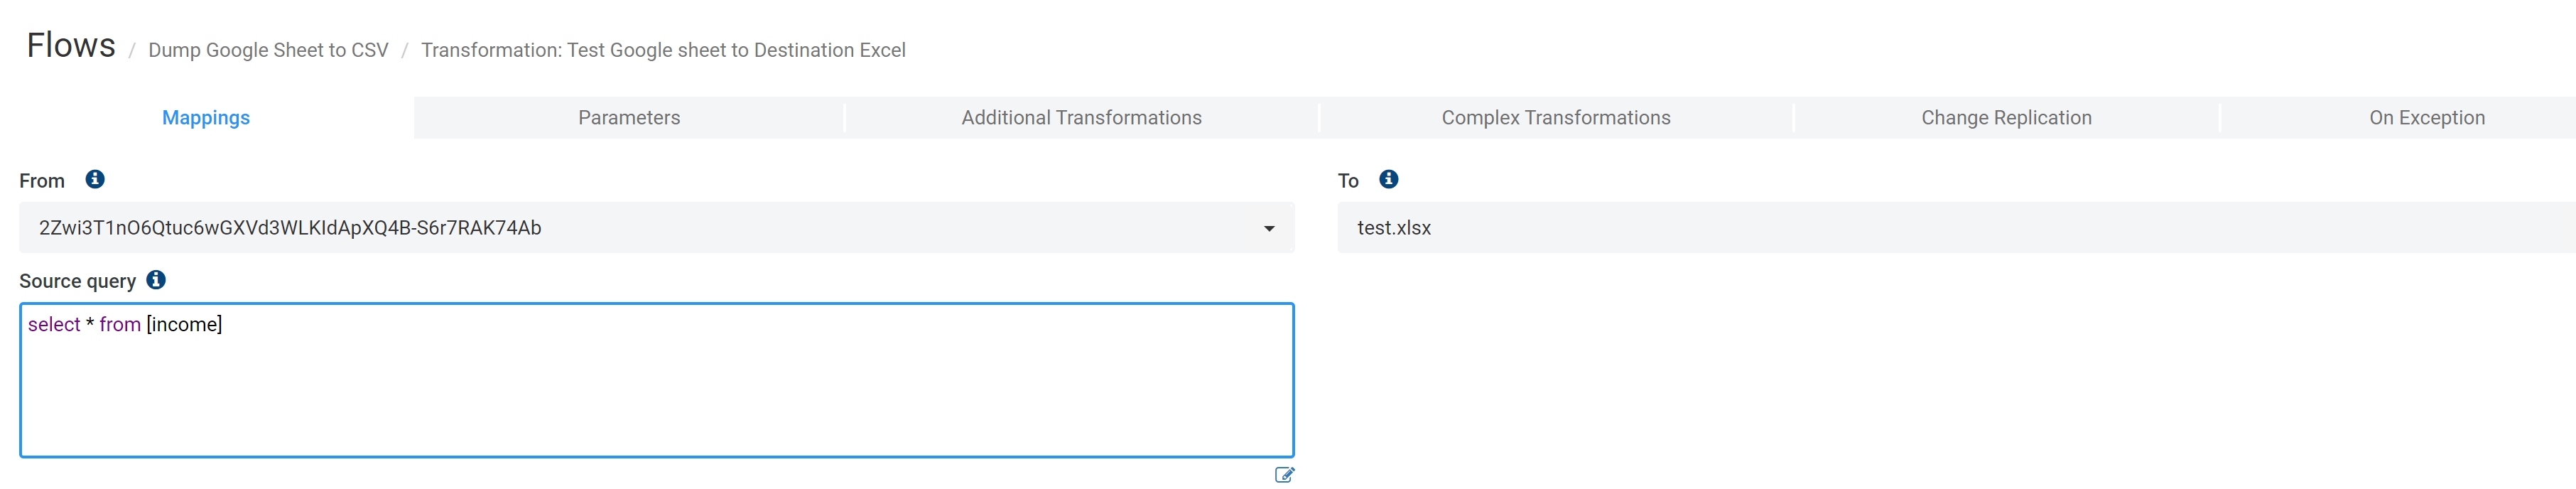Click the Transformation breadcrumb title
Viewport: 2576px width, 489px height.
click(663, 50)
